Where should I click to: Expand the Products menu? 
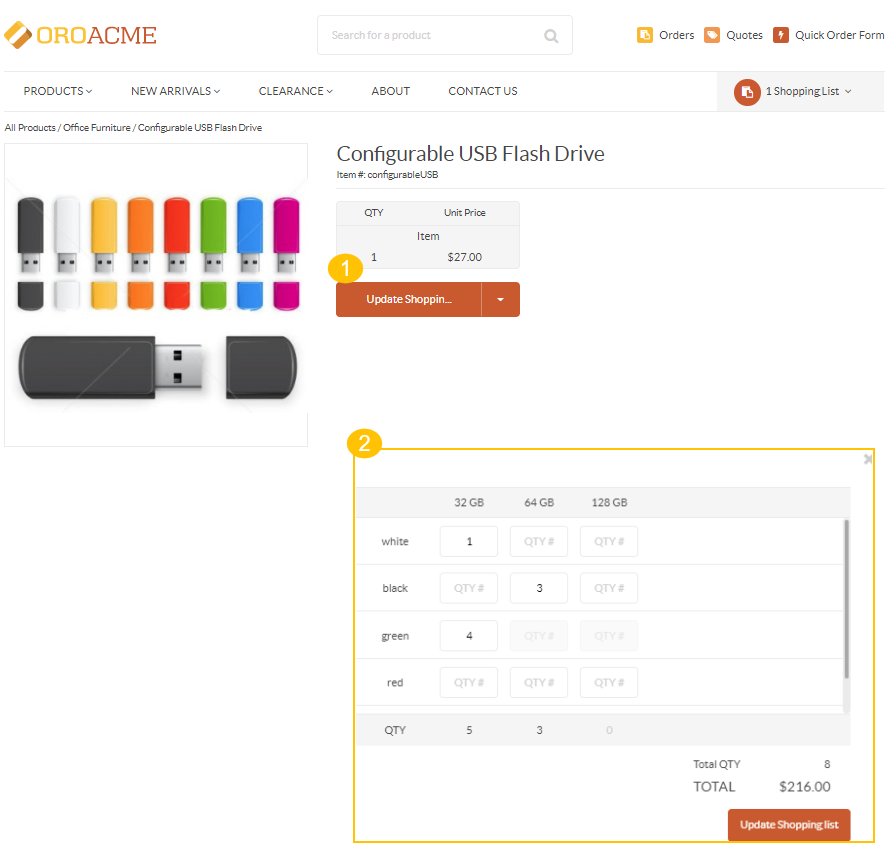point(58,91)
